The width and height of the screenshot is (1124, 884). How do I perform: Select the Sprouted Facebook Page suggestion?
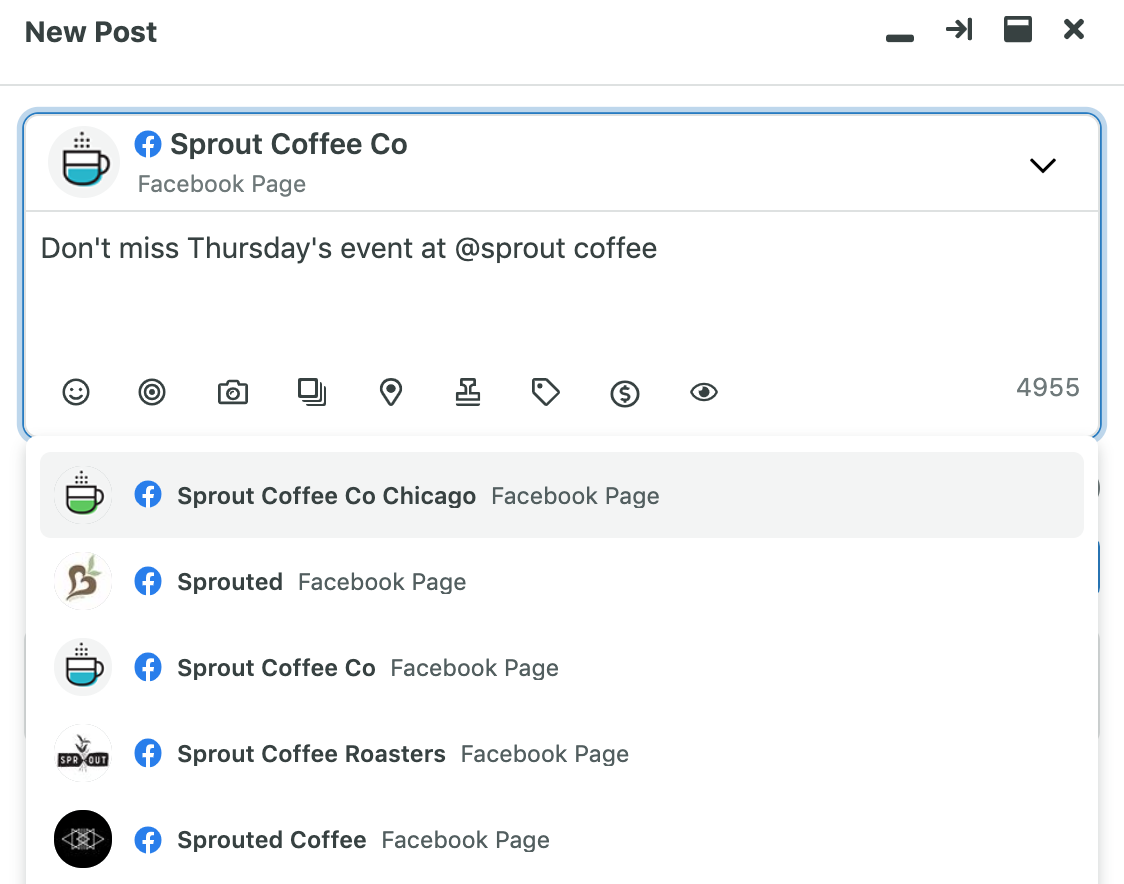562,581
